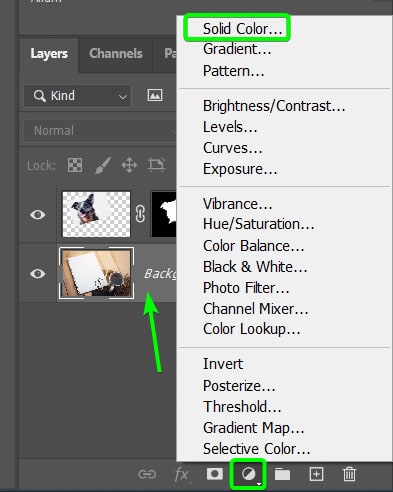Click the new adjustment layer icon

248,474
